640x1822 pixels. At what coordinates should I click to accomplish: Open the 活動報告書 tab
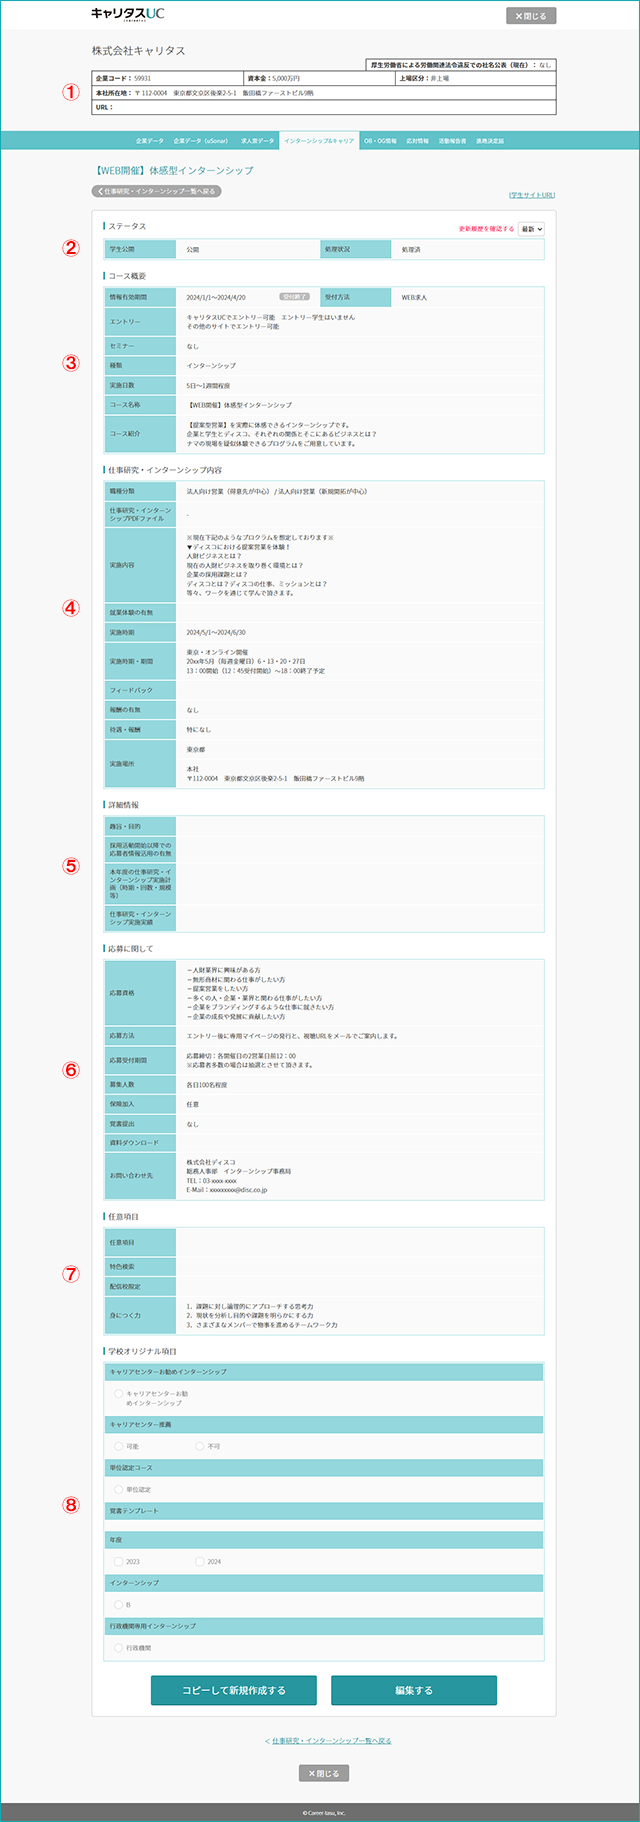452,141
